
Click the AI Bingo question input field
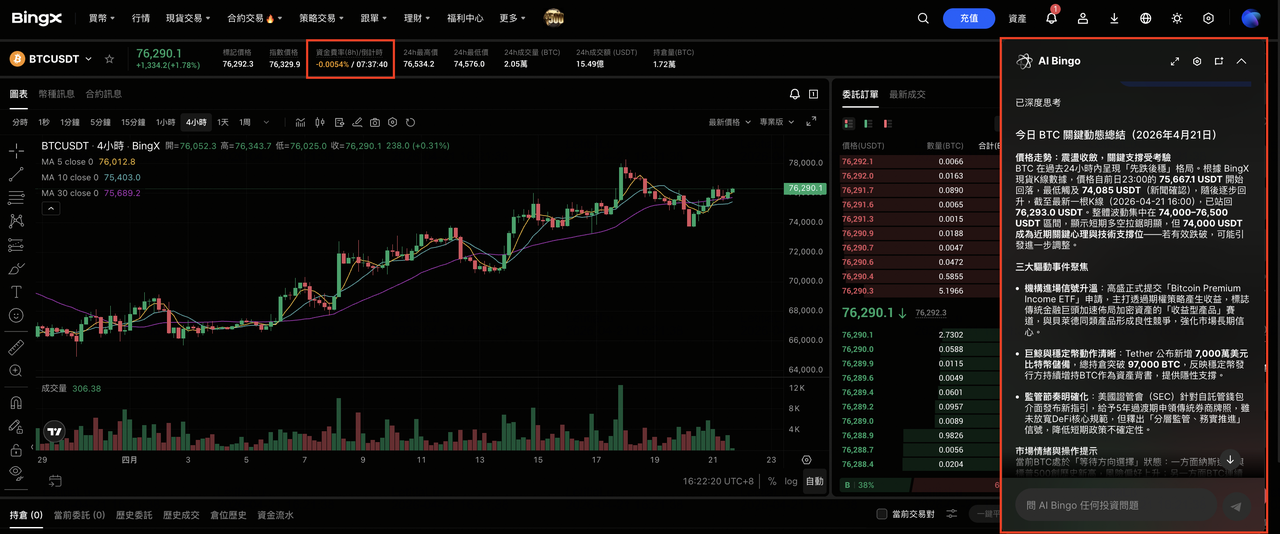[1115, 506]
